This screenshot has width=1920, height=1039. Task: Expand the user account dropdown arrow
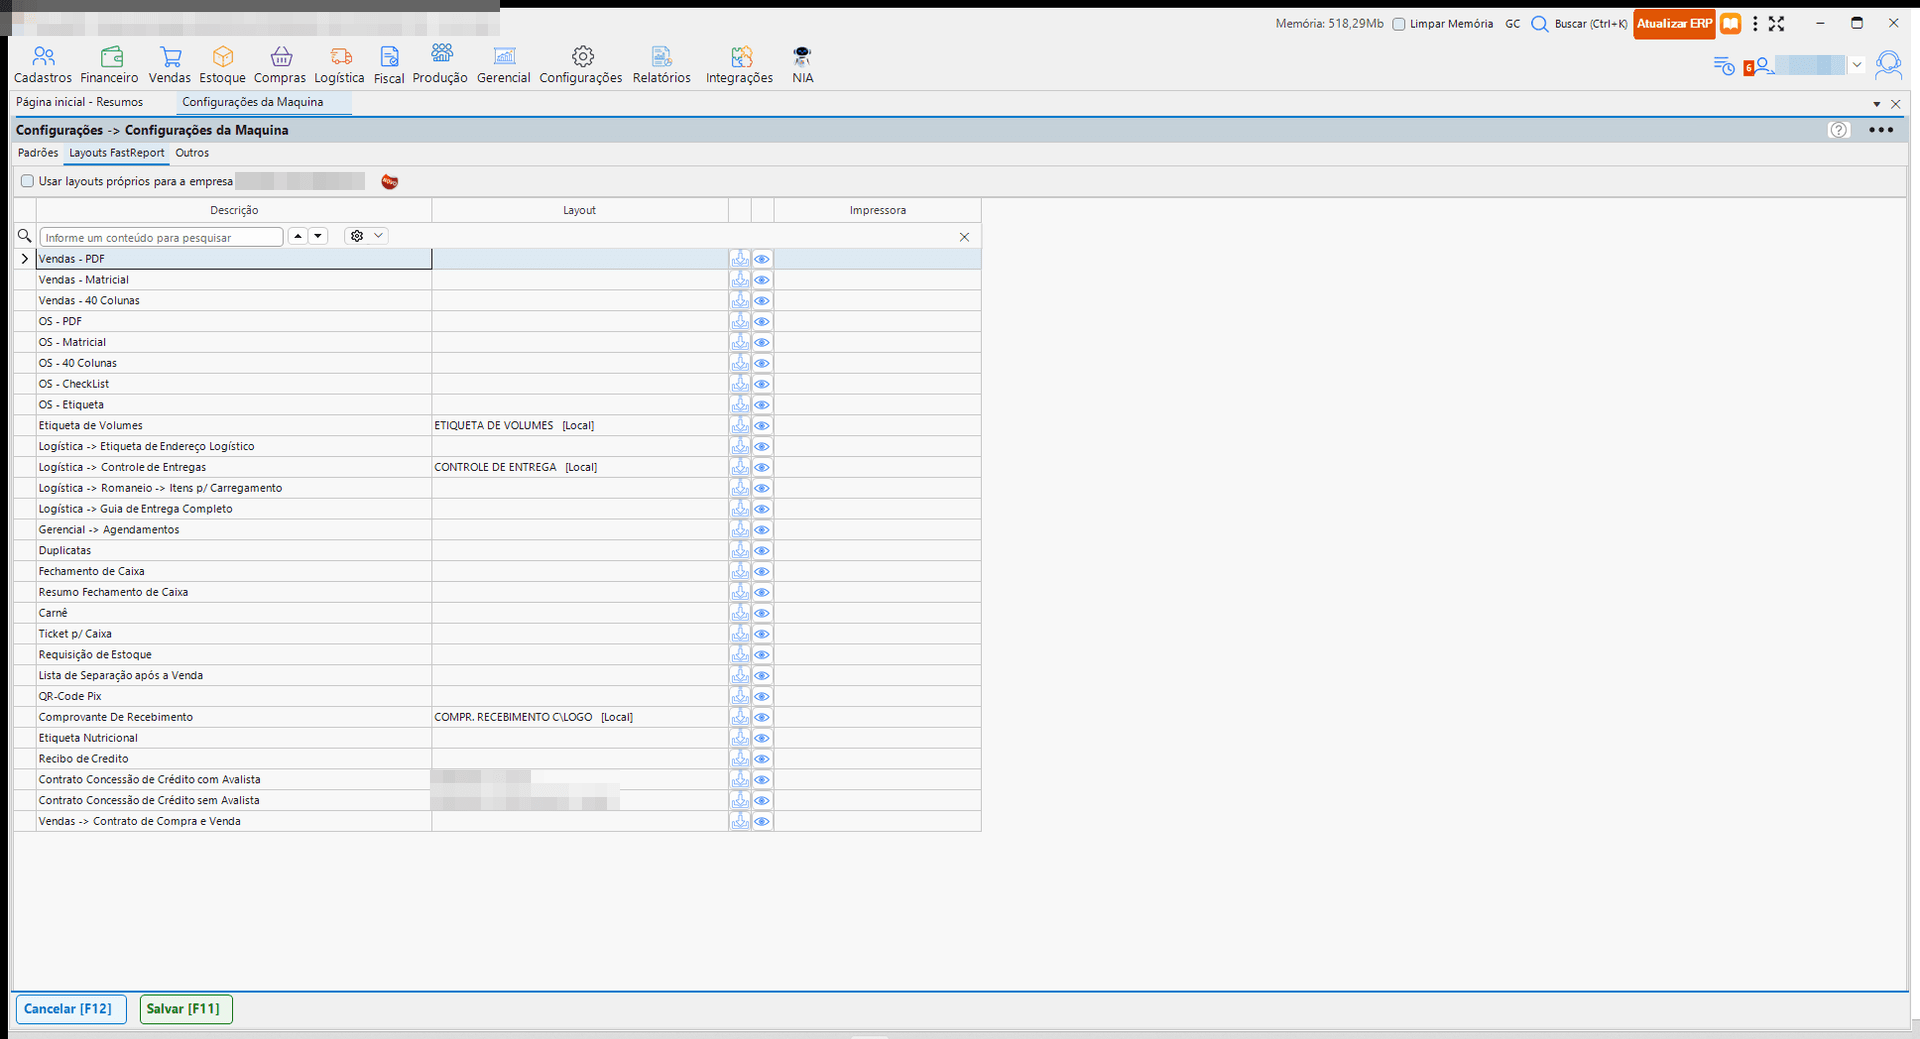[x=1857, y=65]
